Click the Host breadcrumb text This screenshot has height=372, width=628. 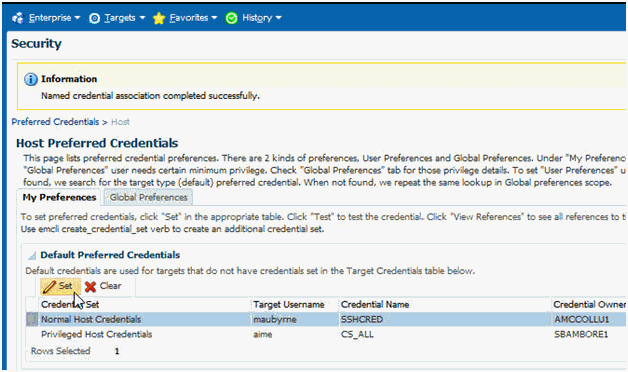tap(120, 122)
